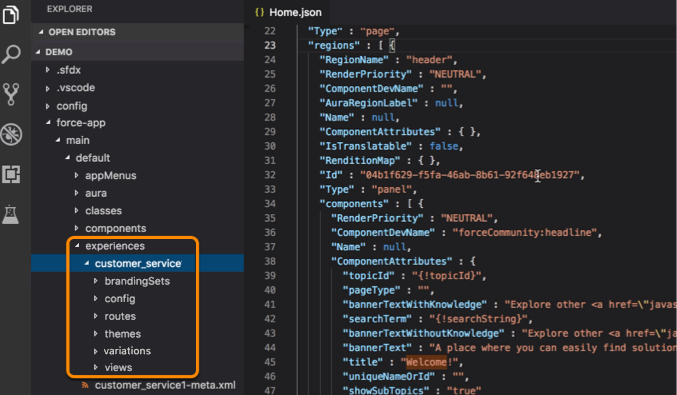Click the "topicId" key on line 39
The image size is (677, 395).
click(368, 276)
